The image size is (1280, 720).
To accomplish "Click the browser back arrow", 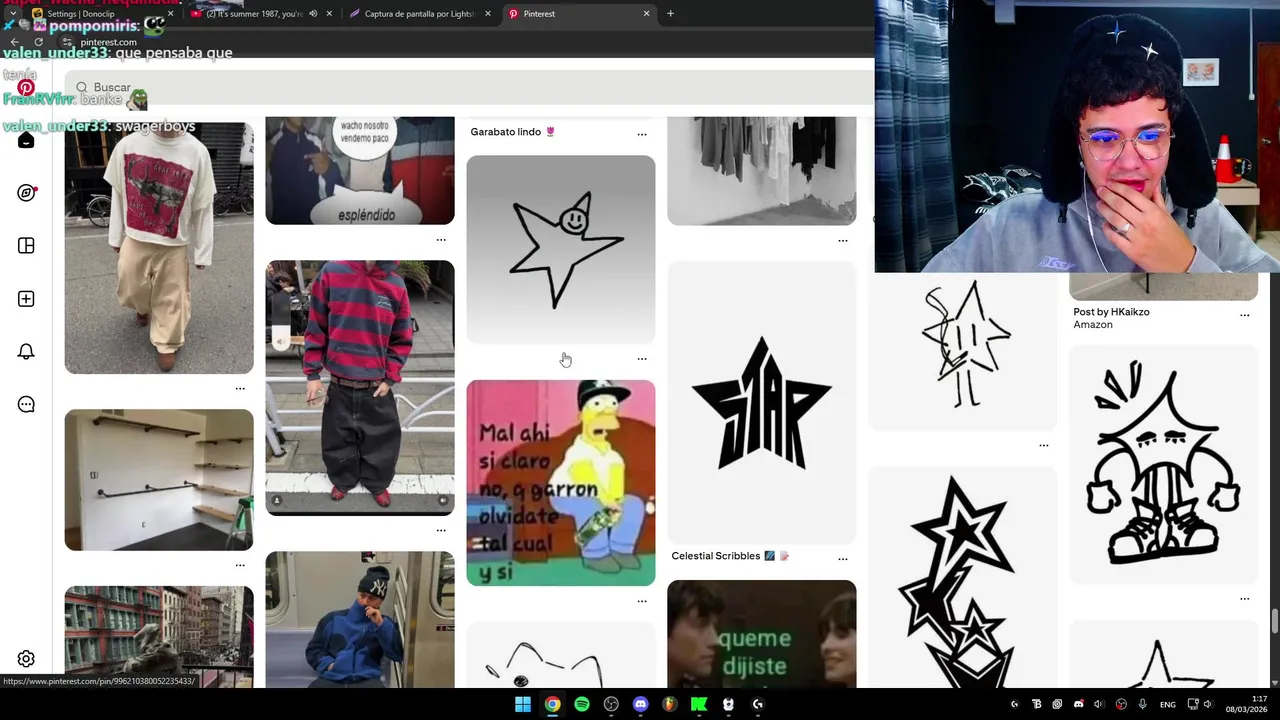I will click(14, 42).
